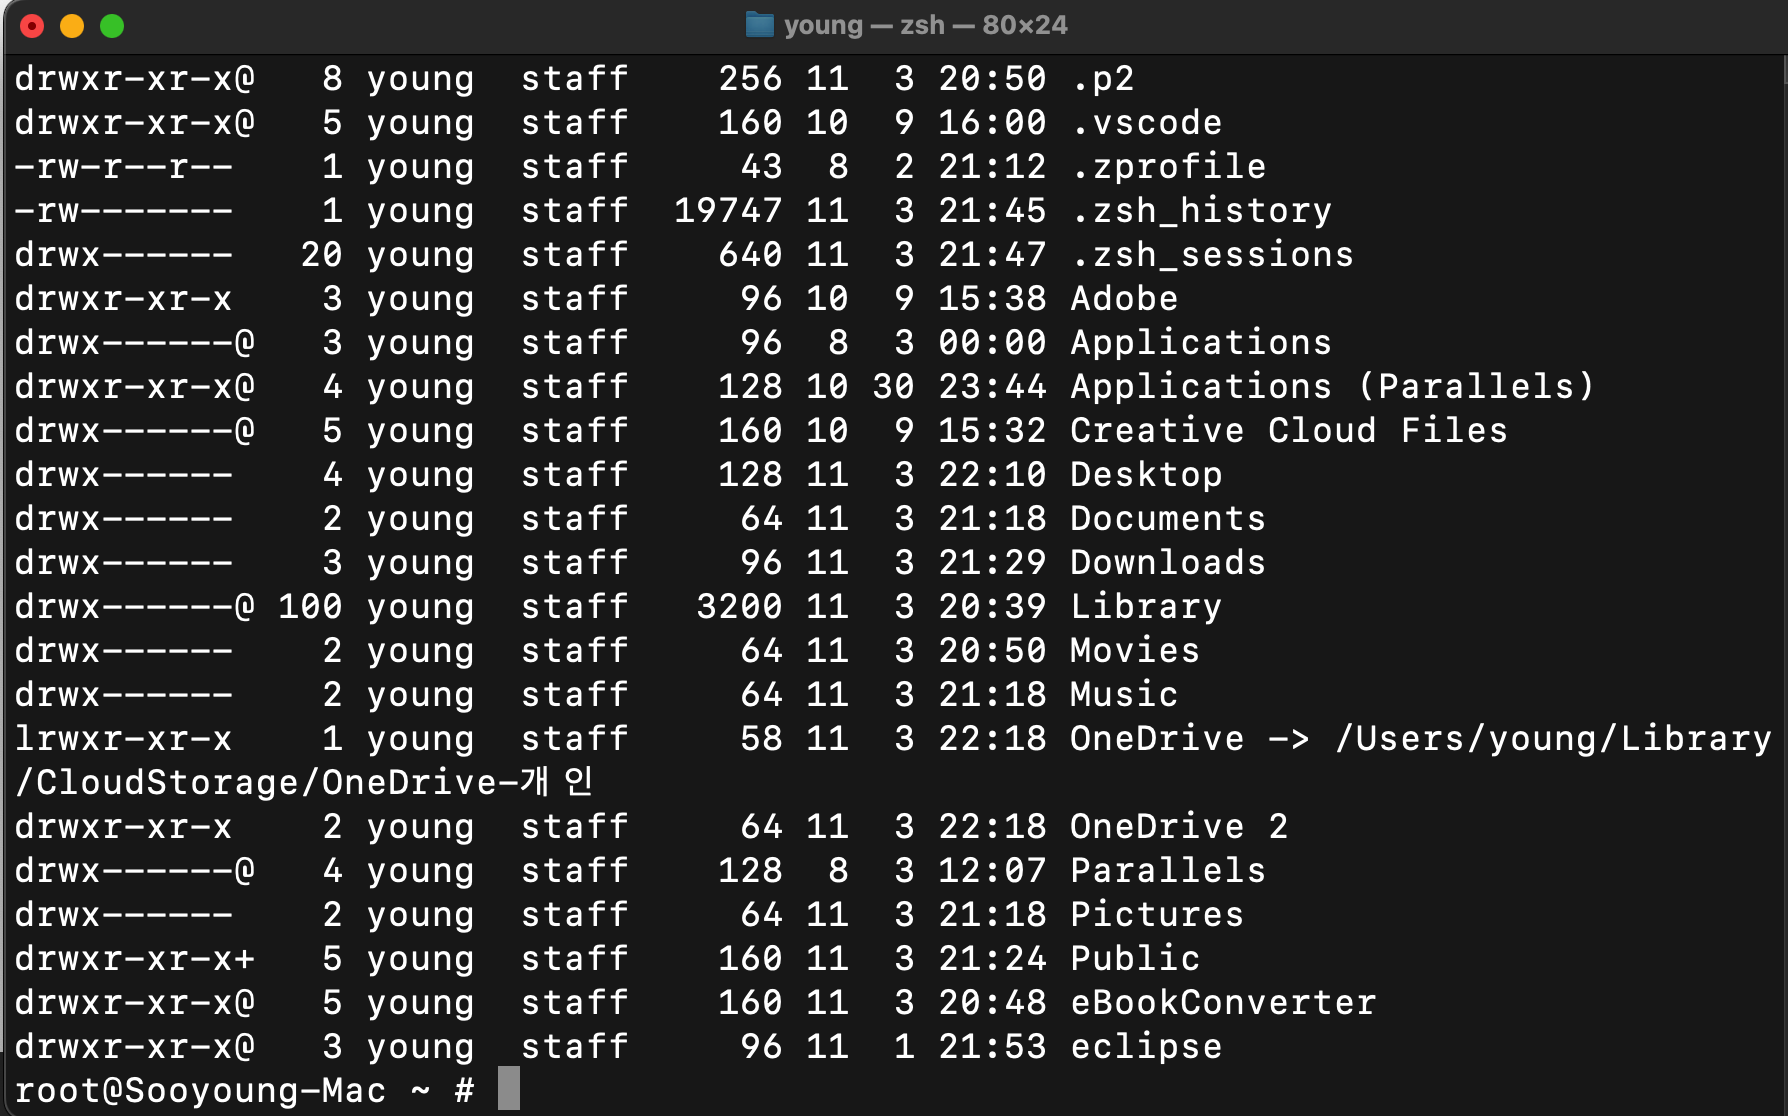The image size is (1788, 1116).
Task: Click the .zsh_history filename in listing
Action: coord(1201,211)
